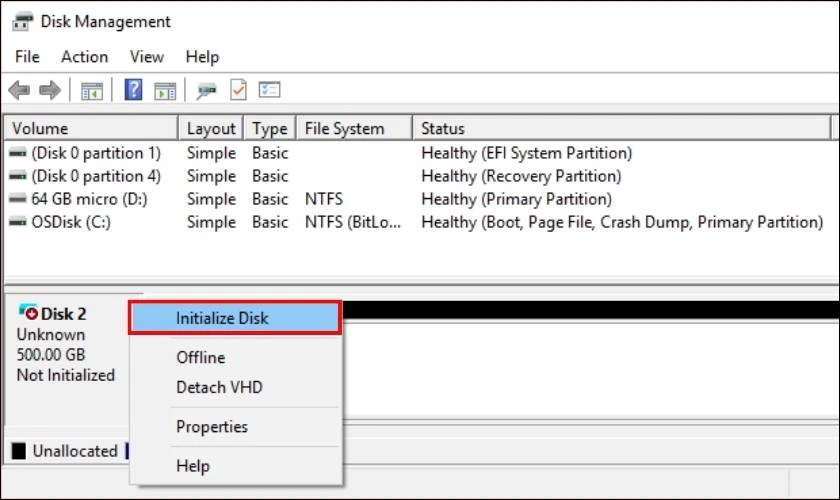Click the Back arrow toolbar icon
The image size is (840, 500).
pyautogui.click(x=19, y=91)
